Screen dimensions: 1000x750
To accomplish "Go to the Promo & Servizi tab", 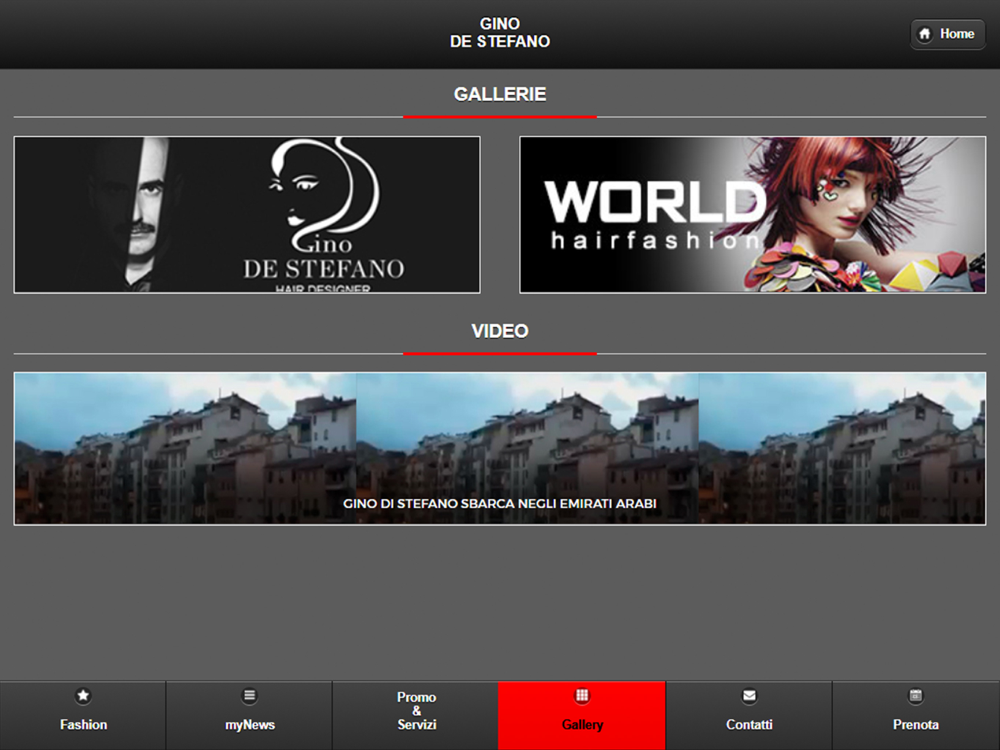I will [x=416, y=716].
